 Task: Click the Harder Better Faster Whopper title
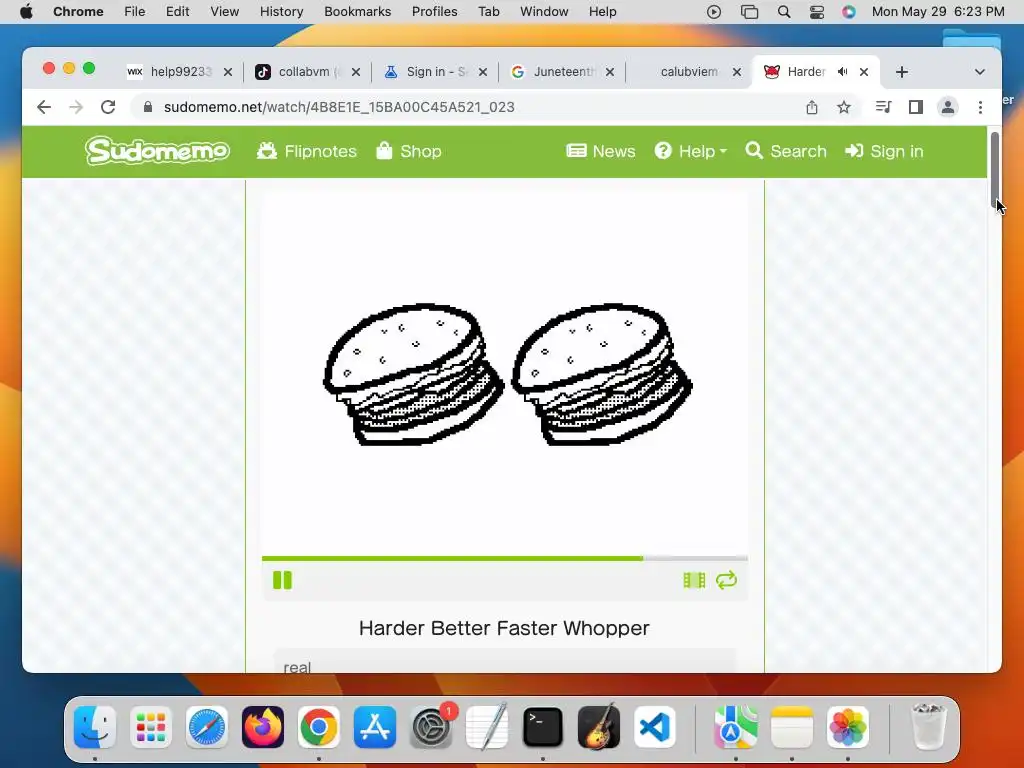pyautogui.click(x=504, y=628)
